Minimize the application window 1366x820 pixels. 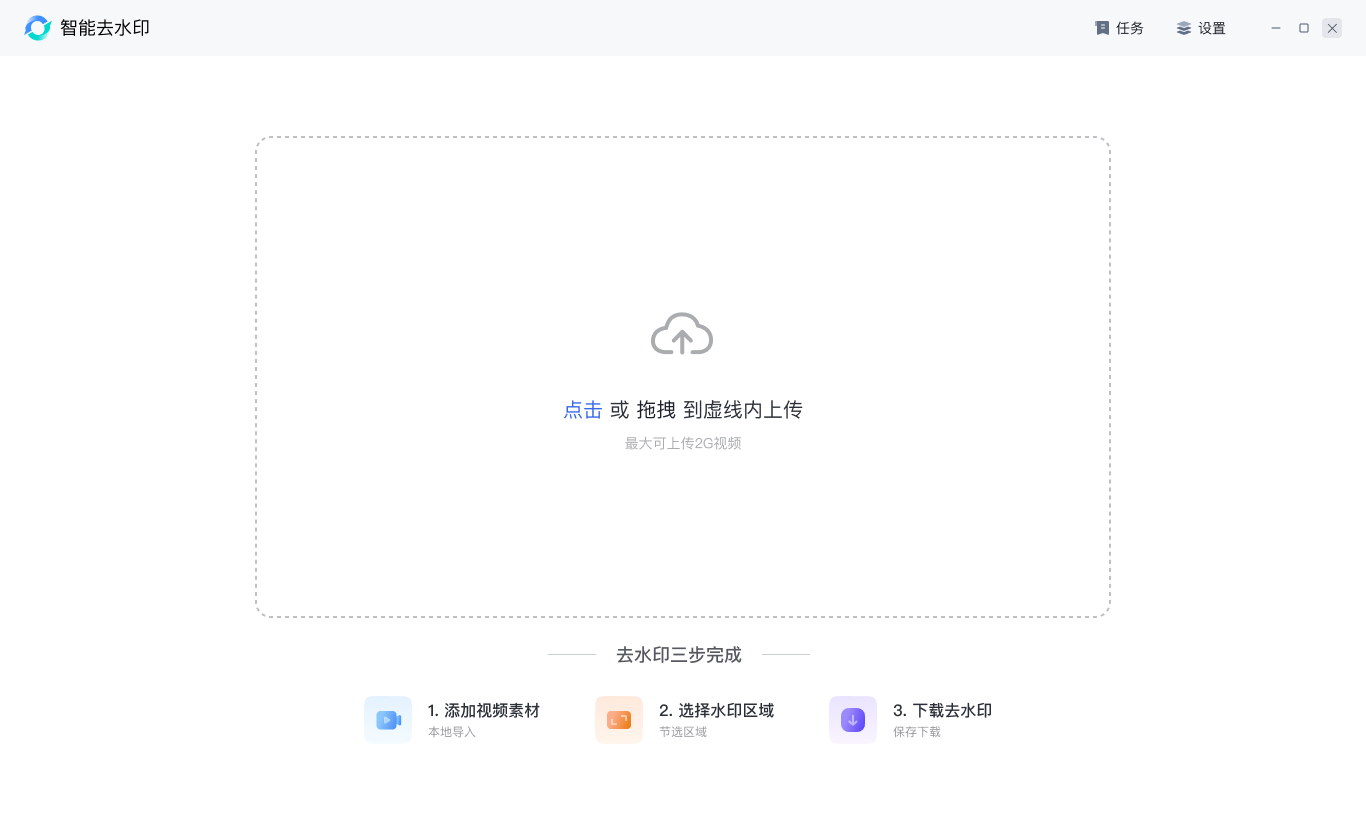click(x=1276, y=28)
